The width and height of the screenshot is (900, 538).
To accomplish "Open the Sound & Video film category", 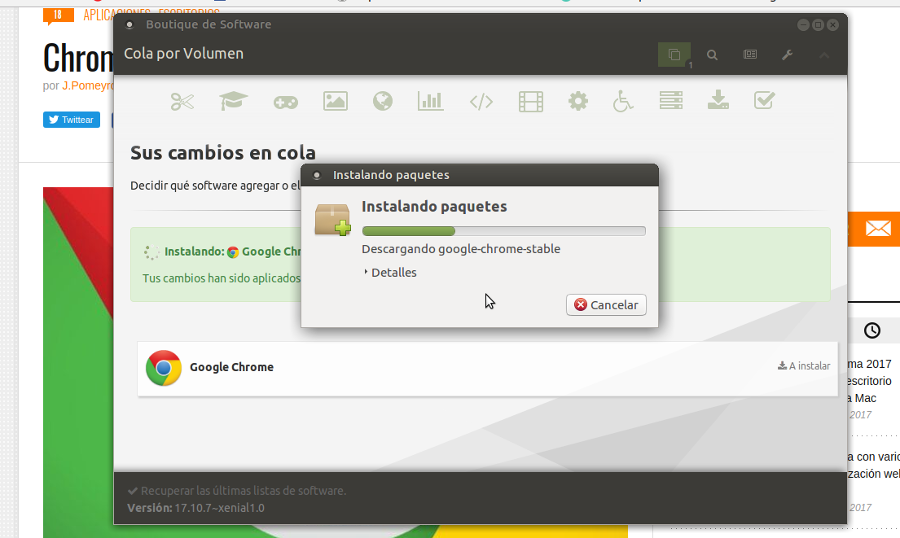I will pyautogui.click(x=531, y=102).
